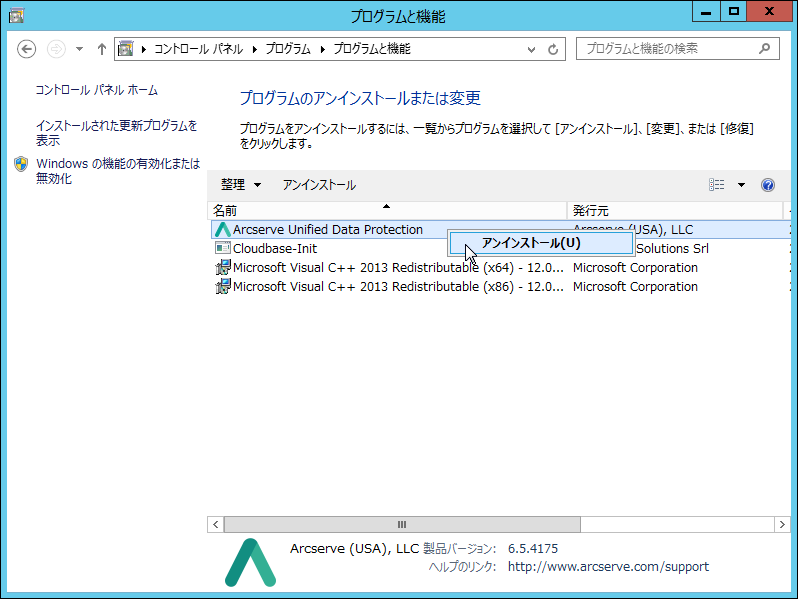Click the Back navigation arrow

[x=26, y=49]
